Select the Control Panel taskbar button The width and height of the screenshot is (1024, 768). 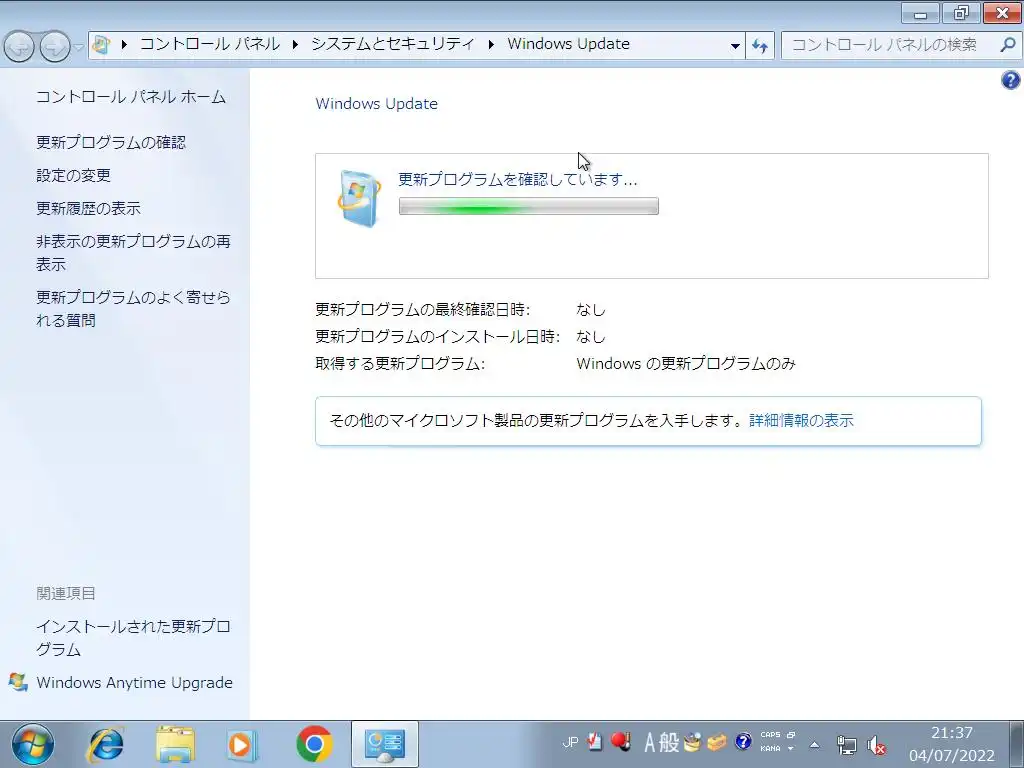coord(385,744)
